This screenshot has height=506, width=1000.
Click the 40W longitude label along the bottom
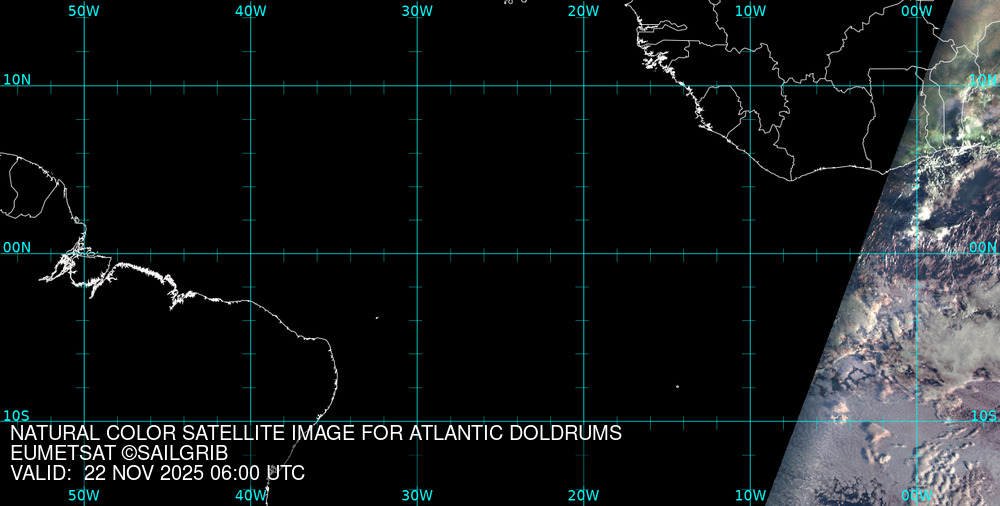tap(250, 495)
